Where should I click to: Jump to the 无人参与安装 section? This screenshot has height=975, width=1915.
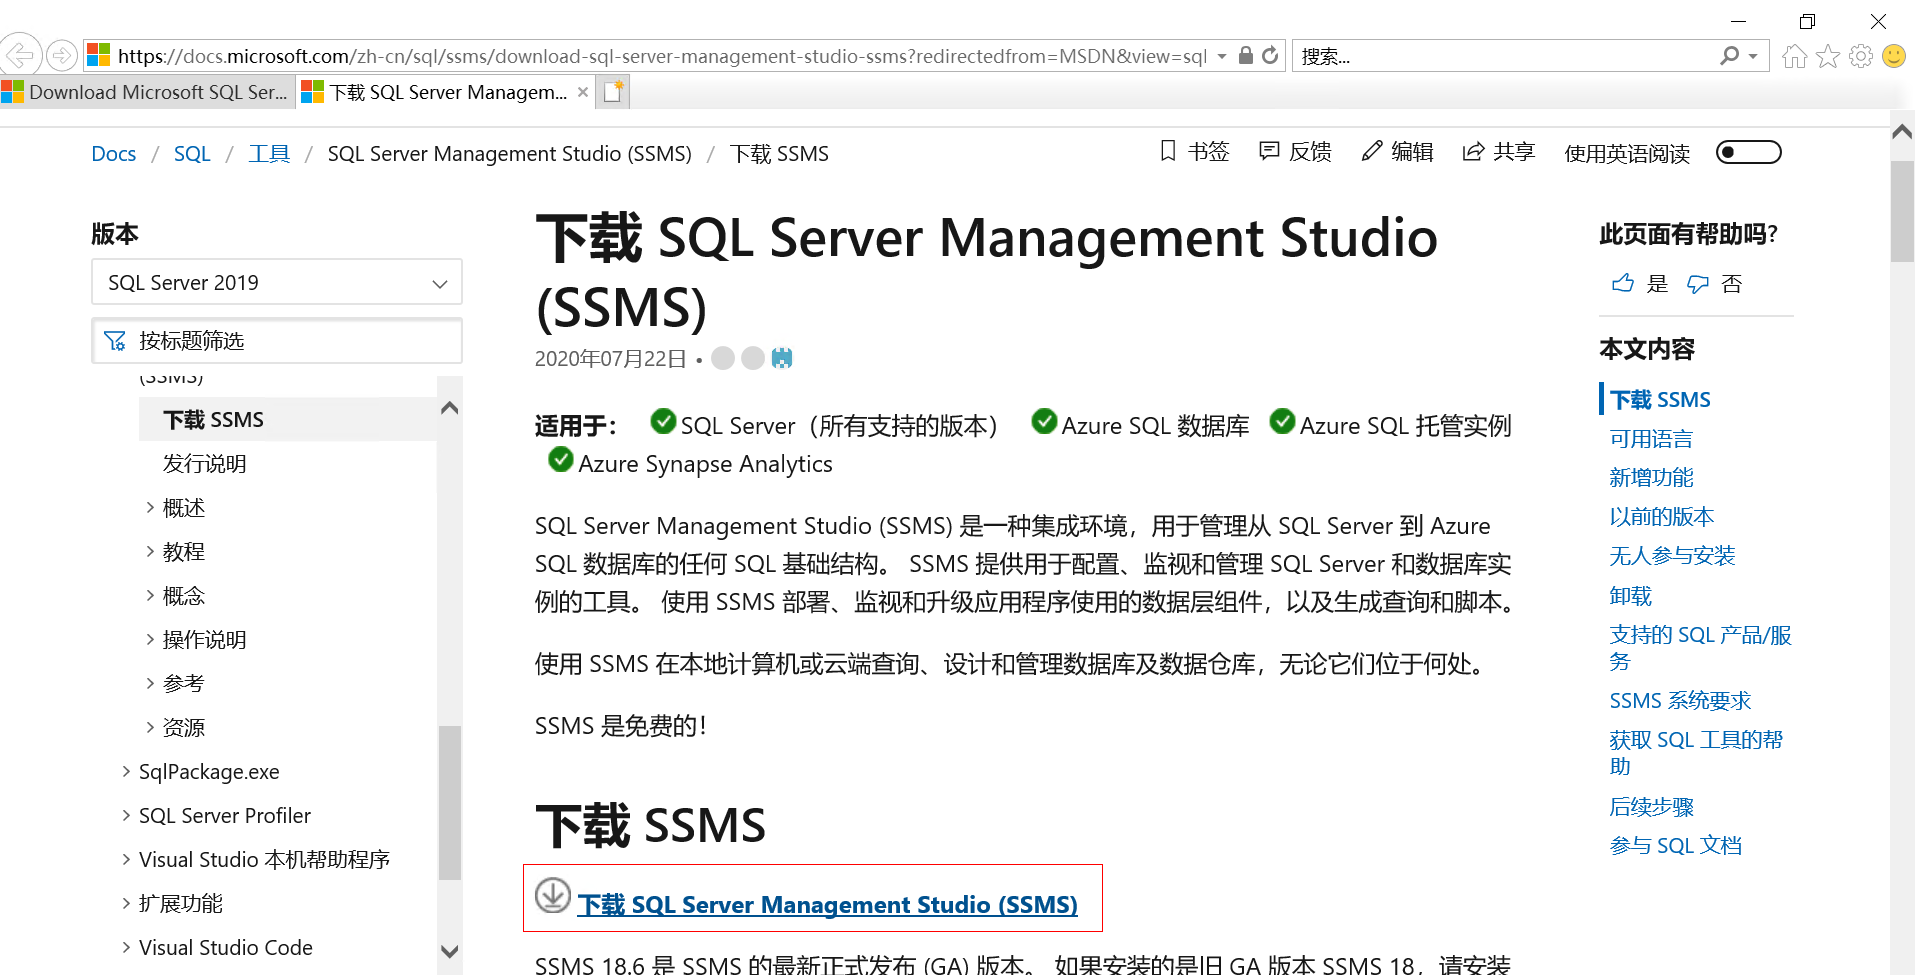coord(1672,556)
